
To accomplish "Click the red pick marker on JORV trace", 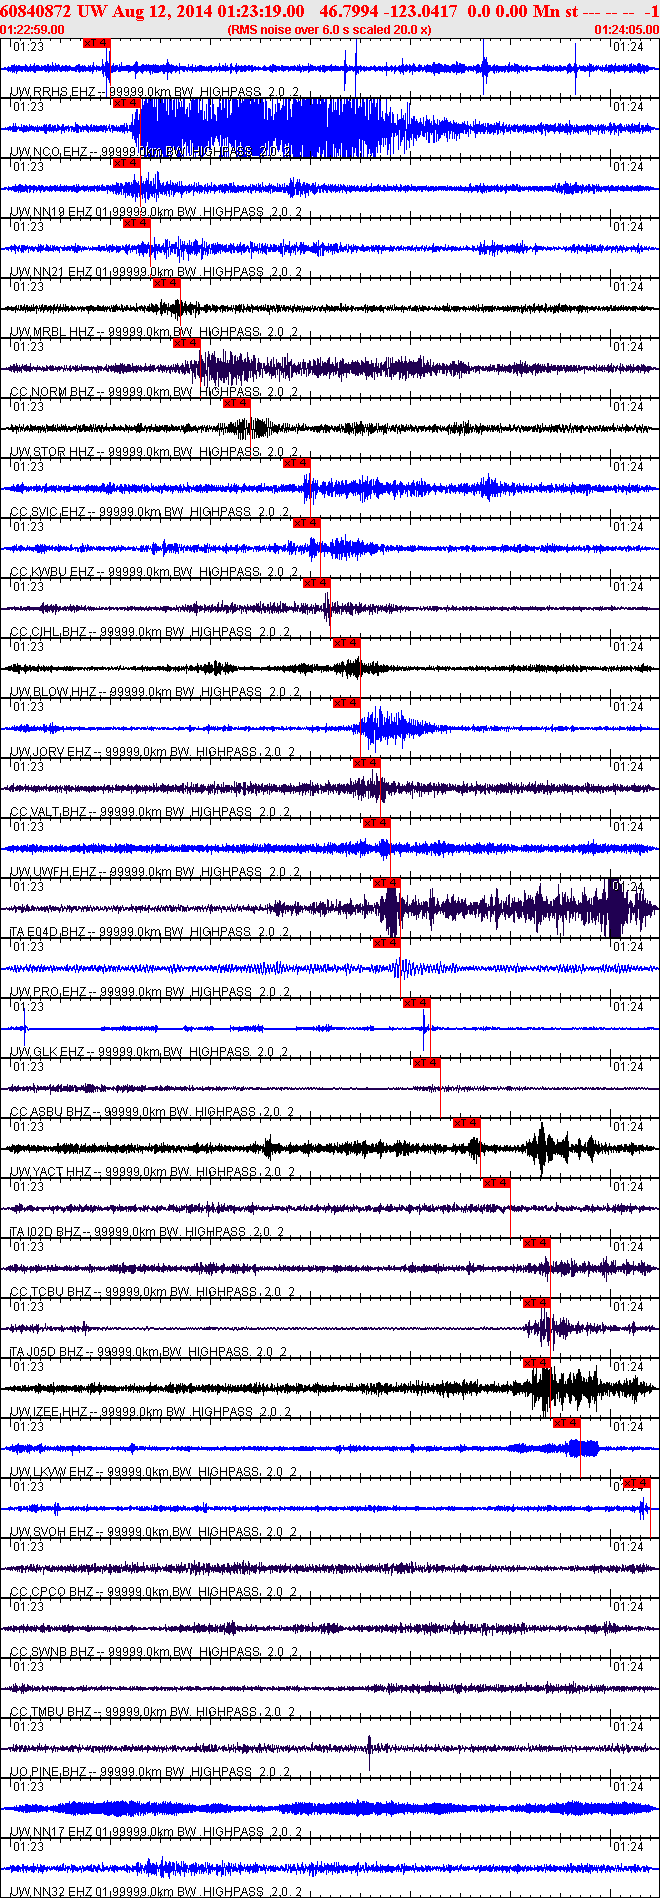I will pos(346,703).
